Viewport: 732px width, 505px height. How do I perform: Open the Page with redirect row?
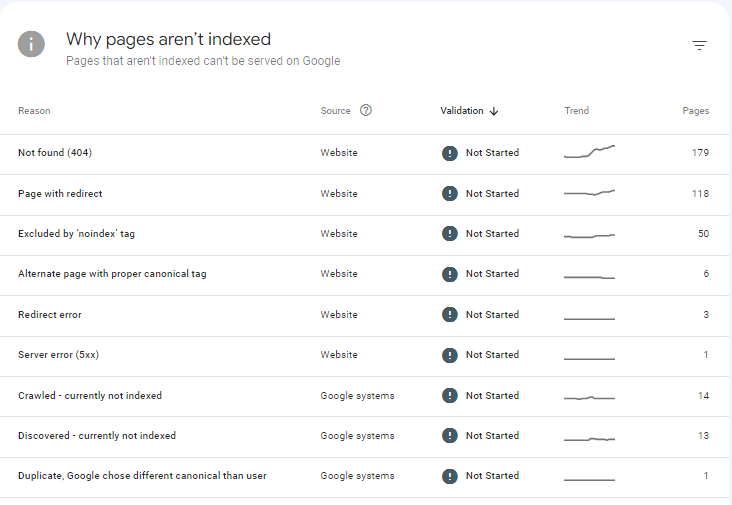click(x=364, y=195)
